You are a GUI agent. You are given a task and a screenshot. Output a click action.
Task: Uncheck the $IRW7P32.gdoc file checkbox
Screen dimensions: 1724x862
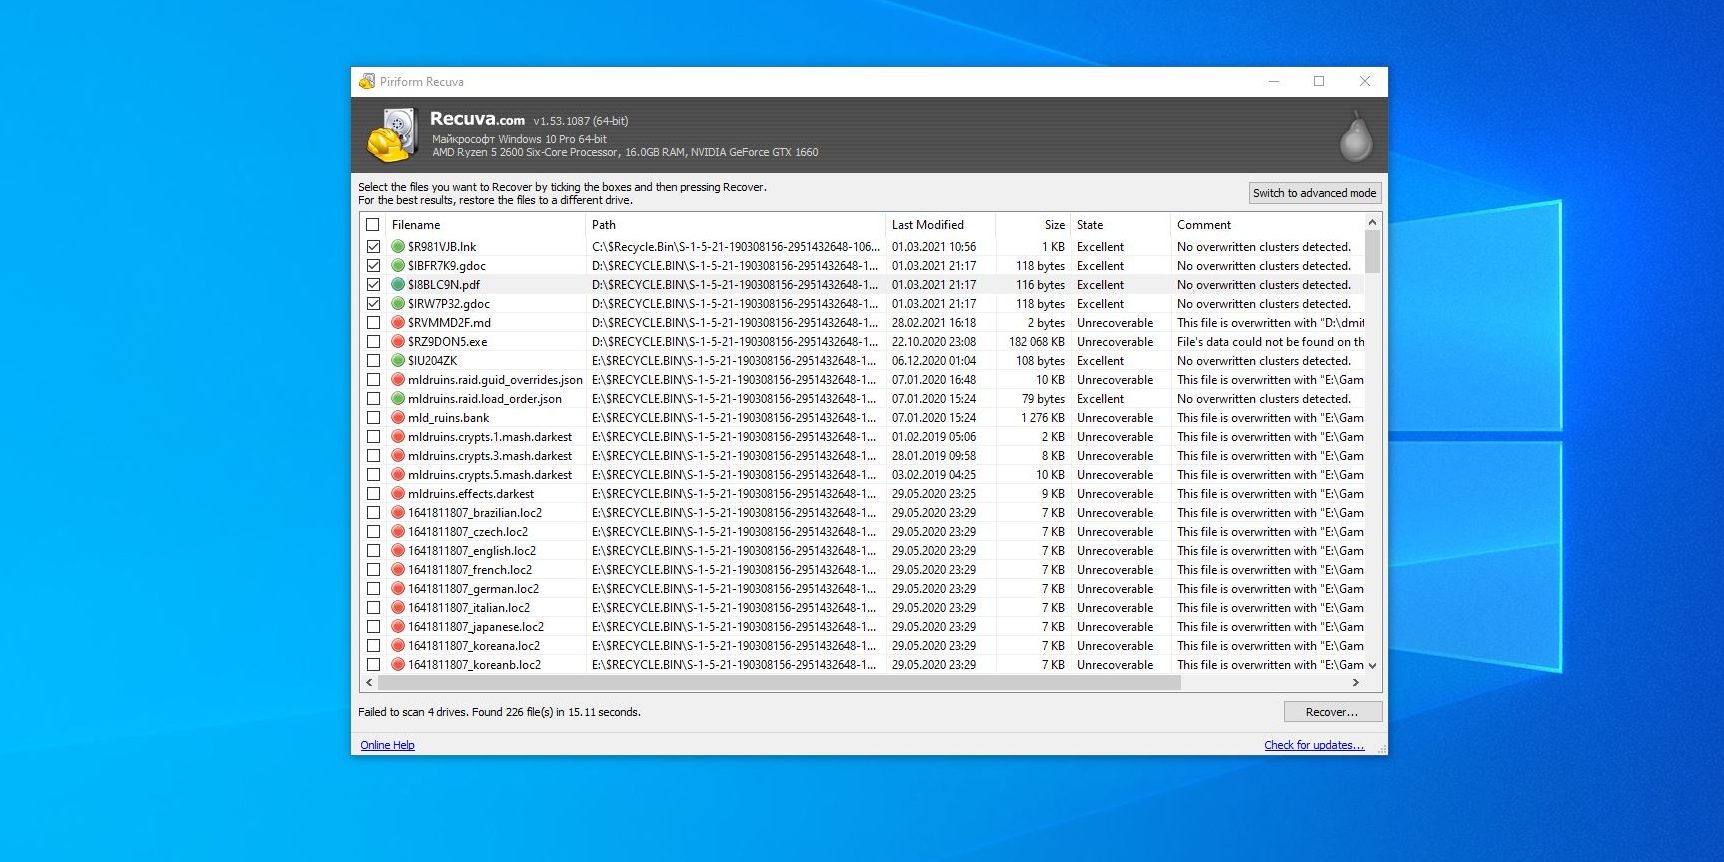(x=373, y=303)
